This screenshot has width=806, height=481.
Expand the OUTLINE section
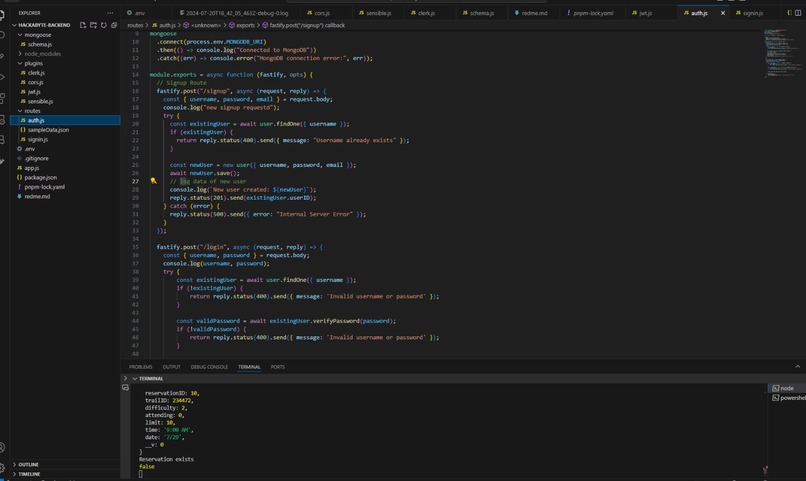65,464
